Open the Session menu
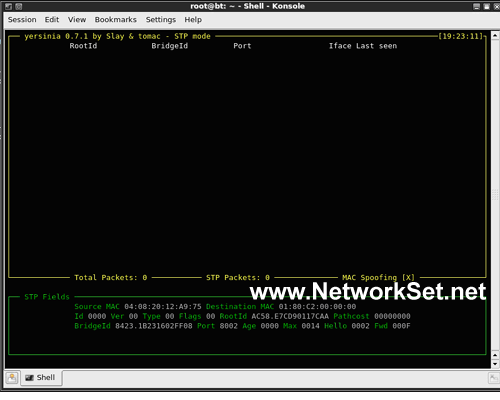 click(x=22, y=20)
